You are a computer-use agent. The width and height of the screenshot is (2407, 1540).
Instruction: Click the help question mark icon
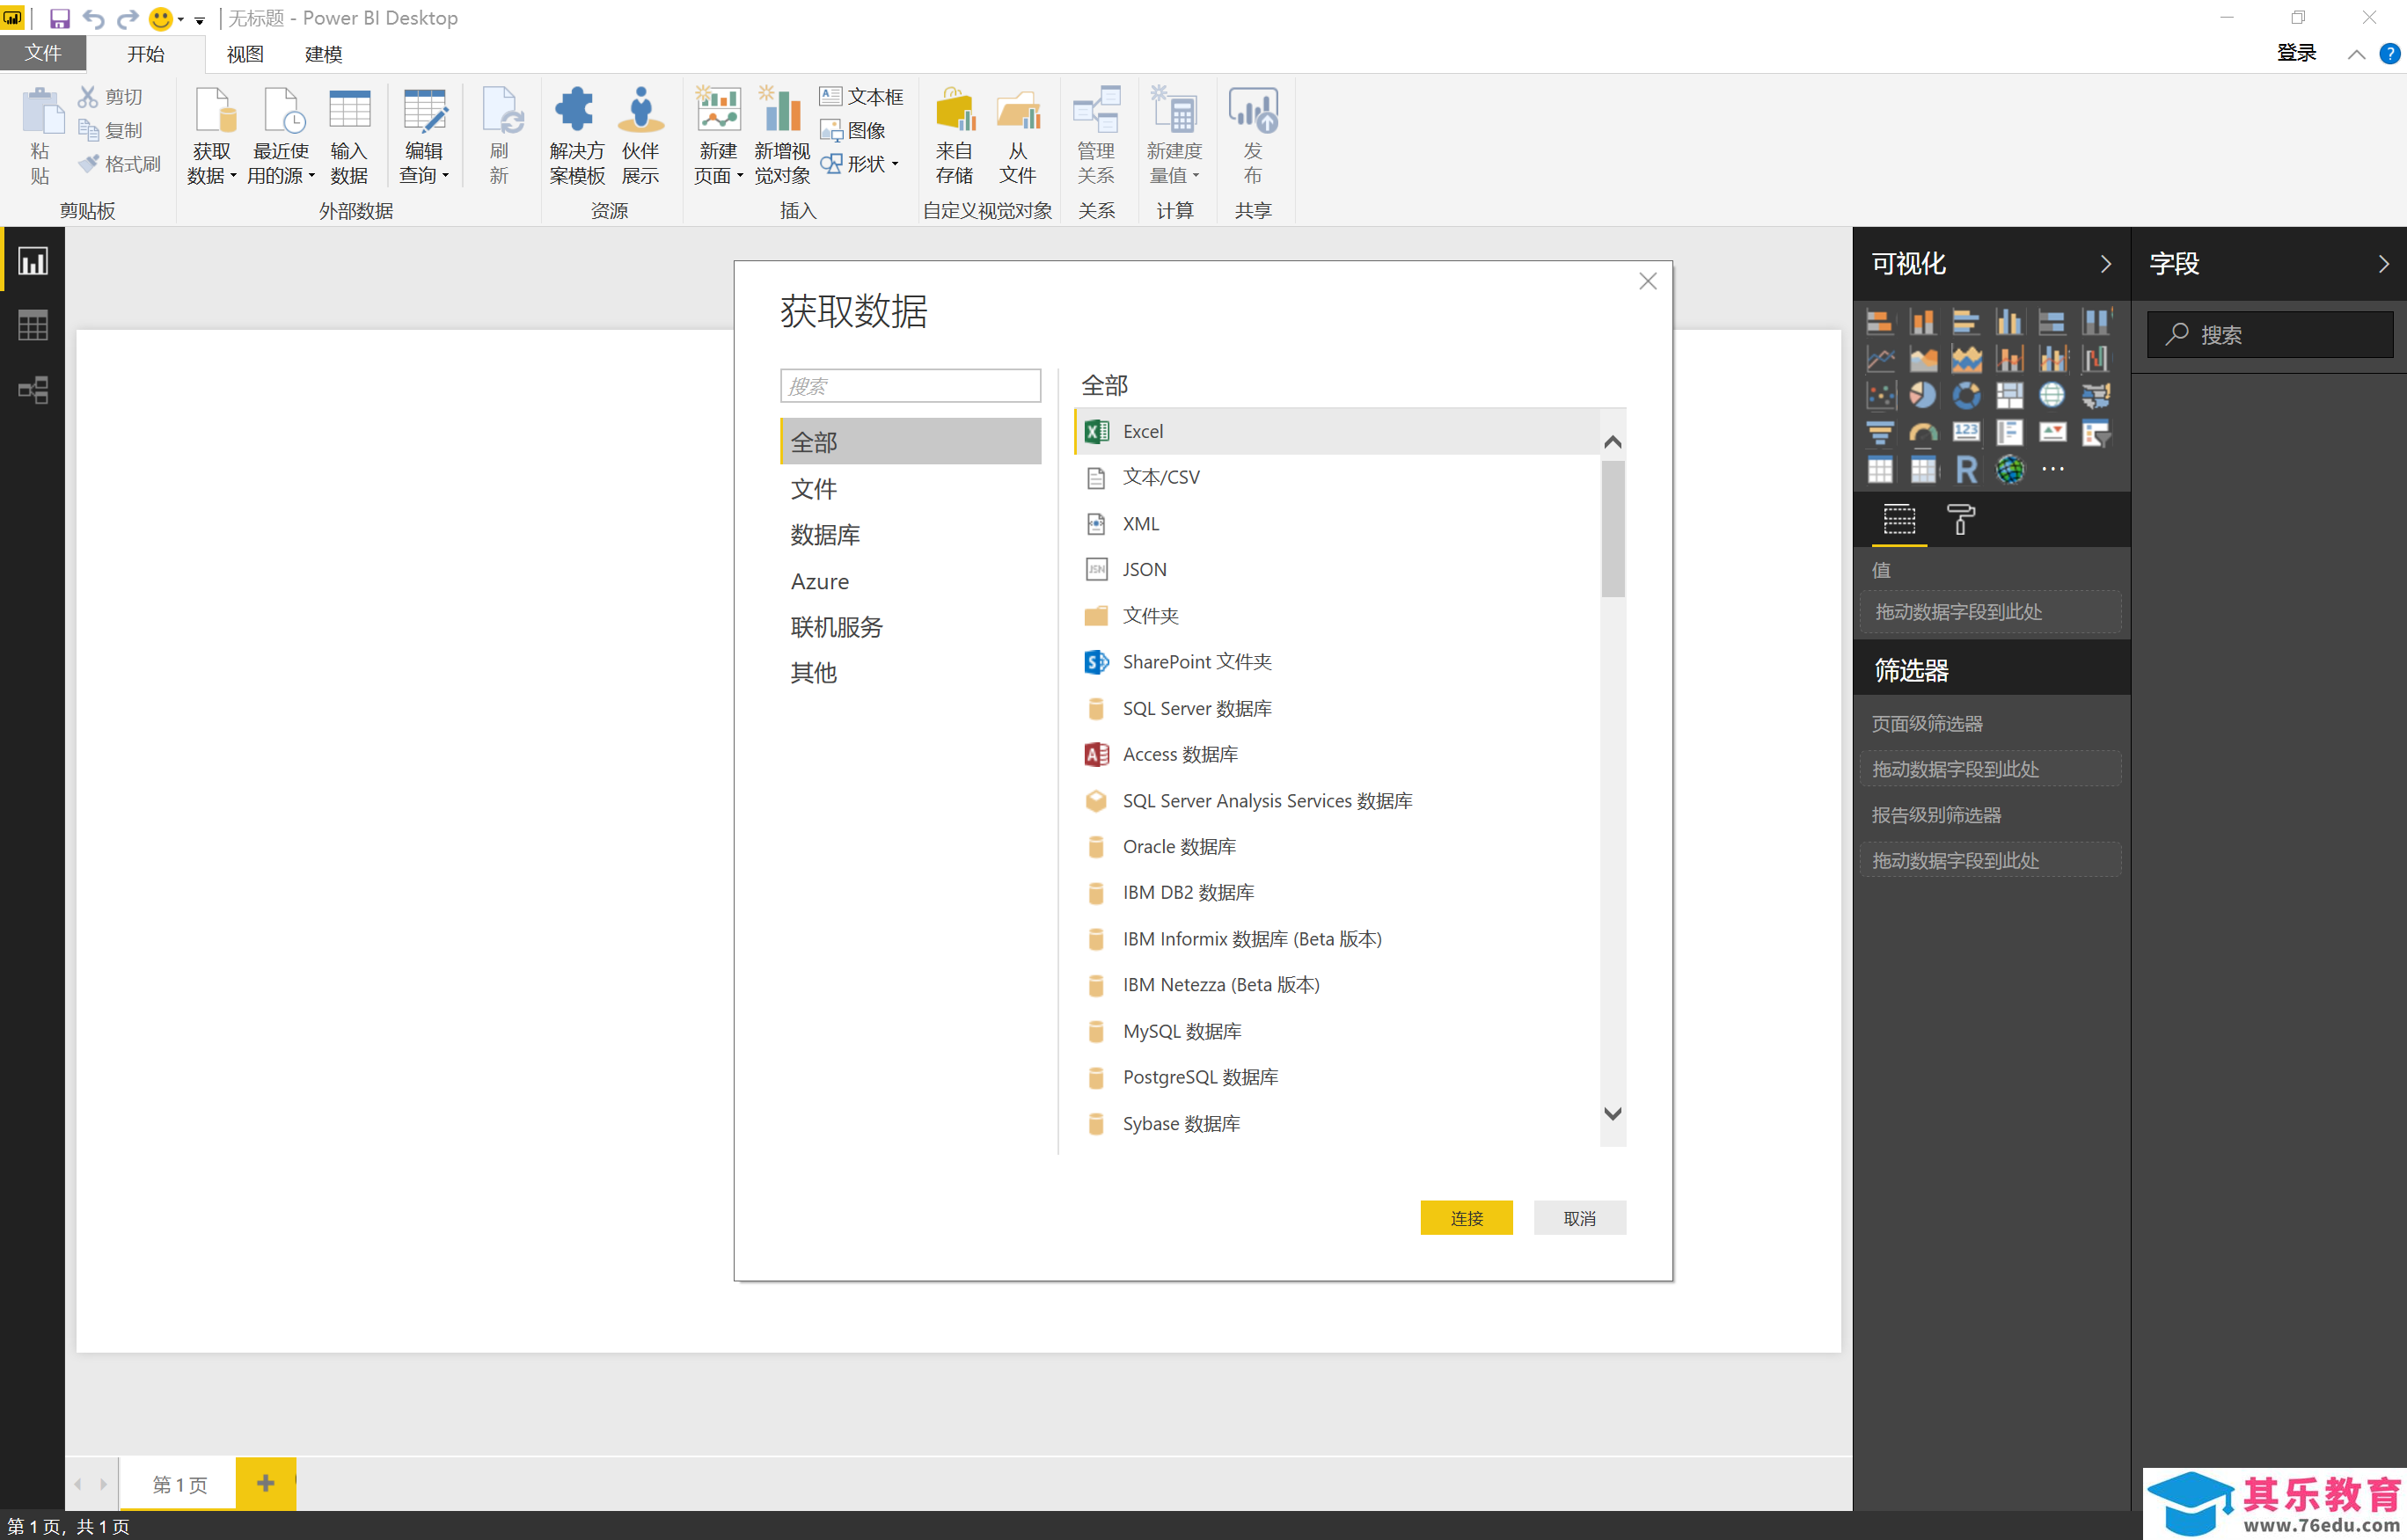coord(2389,54)
